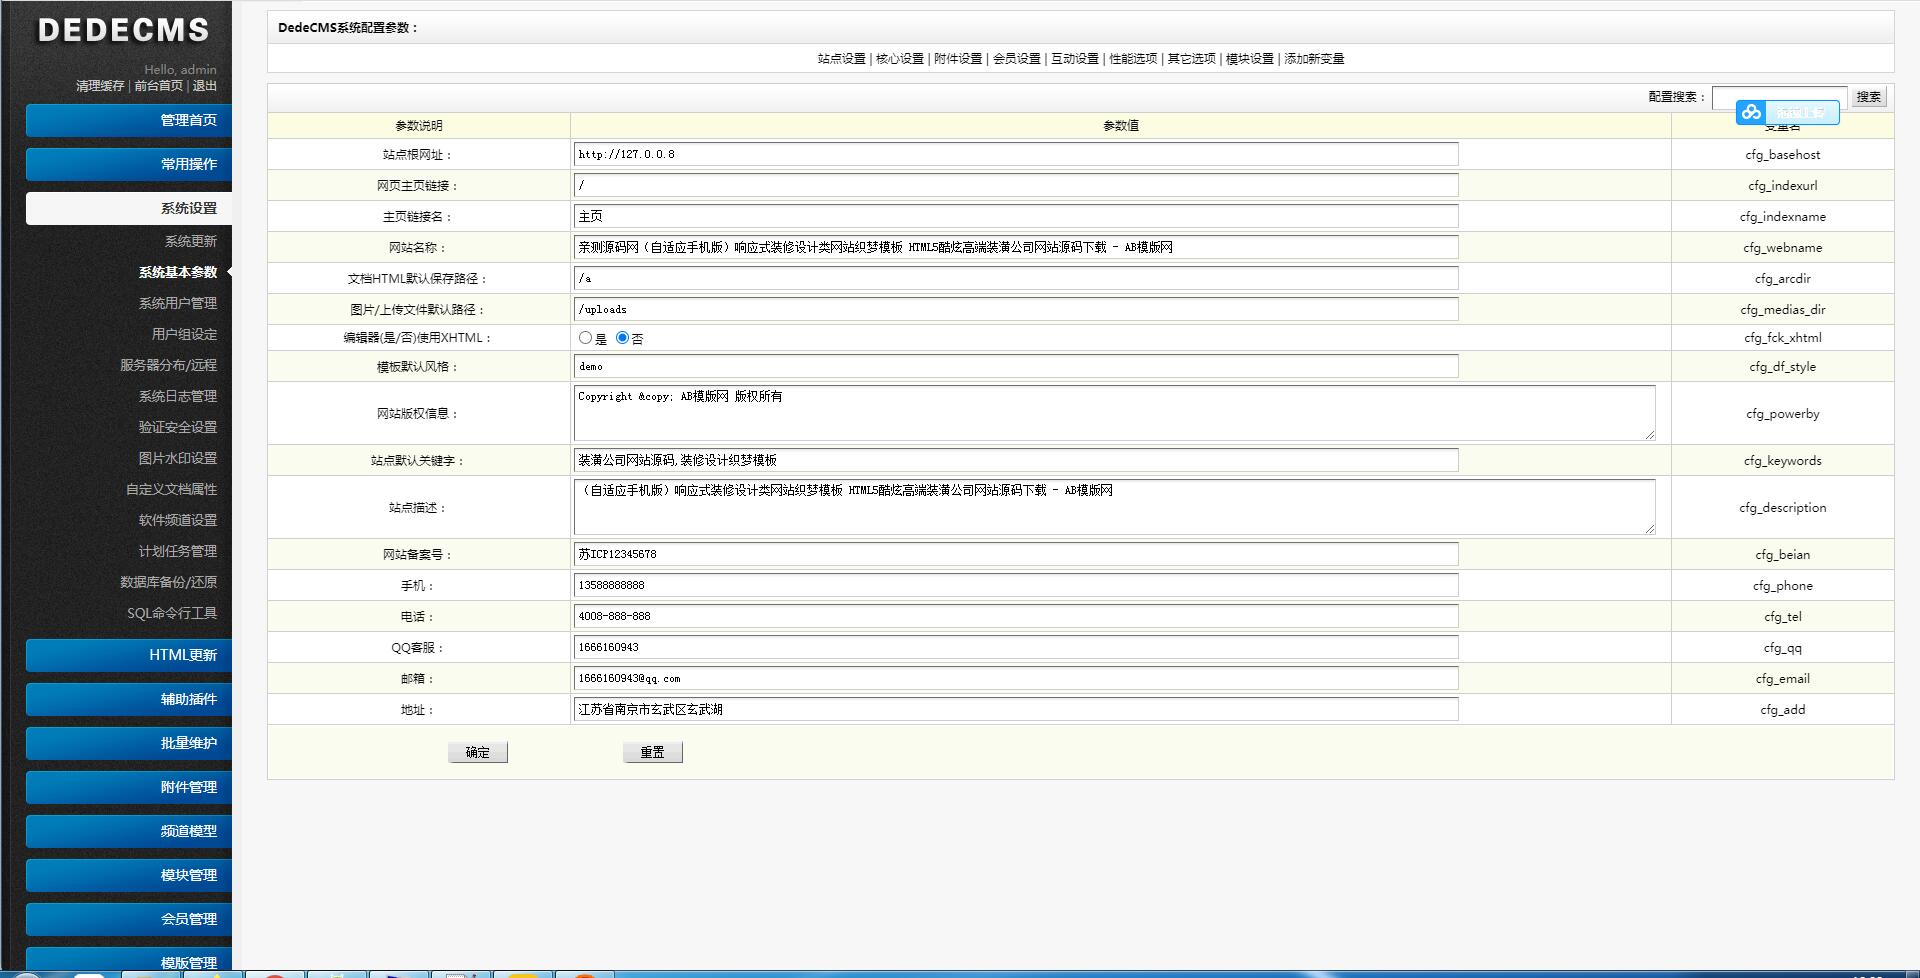Collapse the 系统设置 sidebar section
This screenshot has height=978, width=1920.
[129, 208]
